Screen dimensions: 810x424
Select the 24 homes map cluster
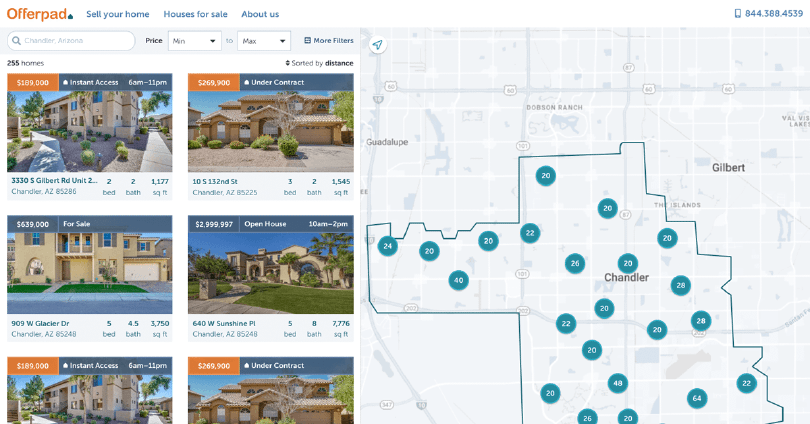[387, 246]
